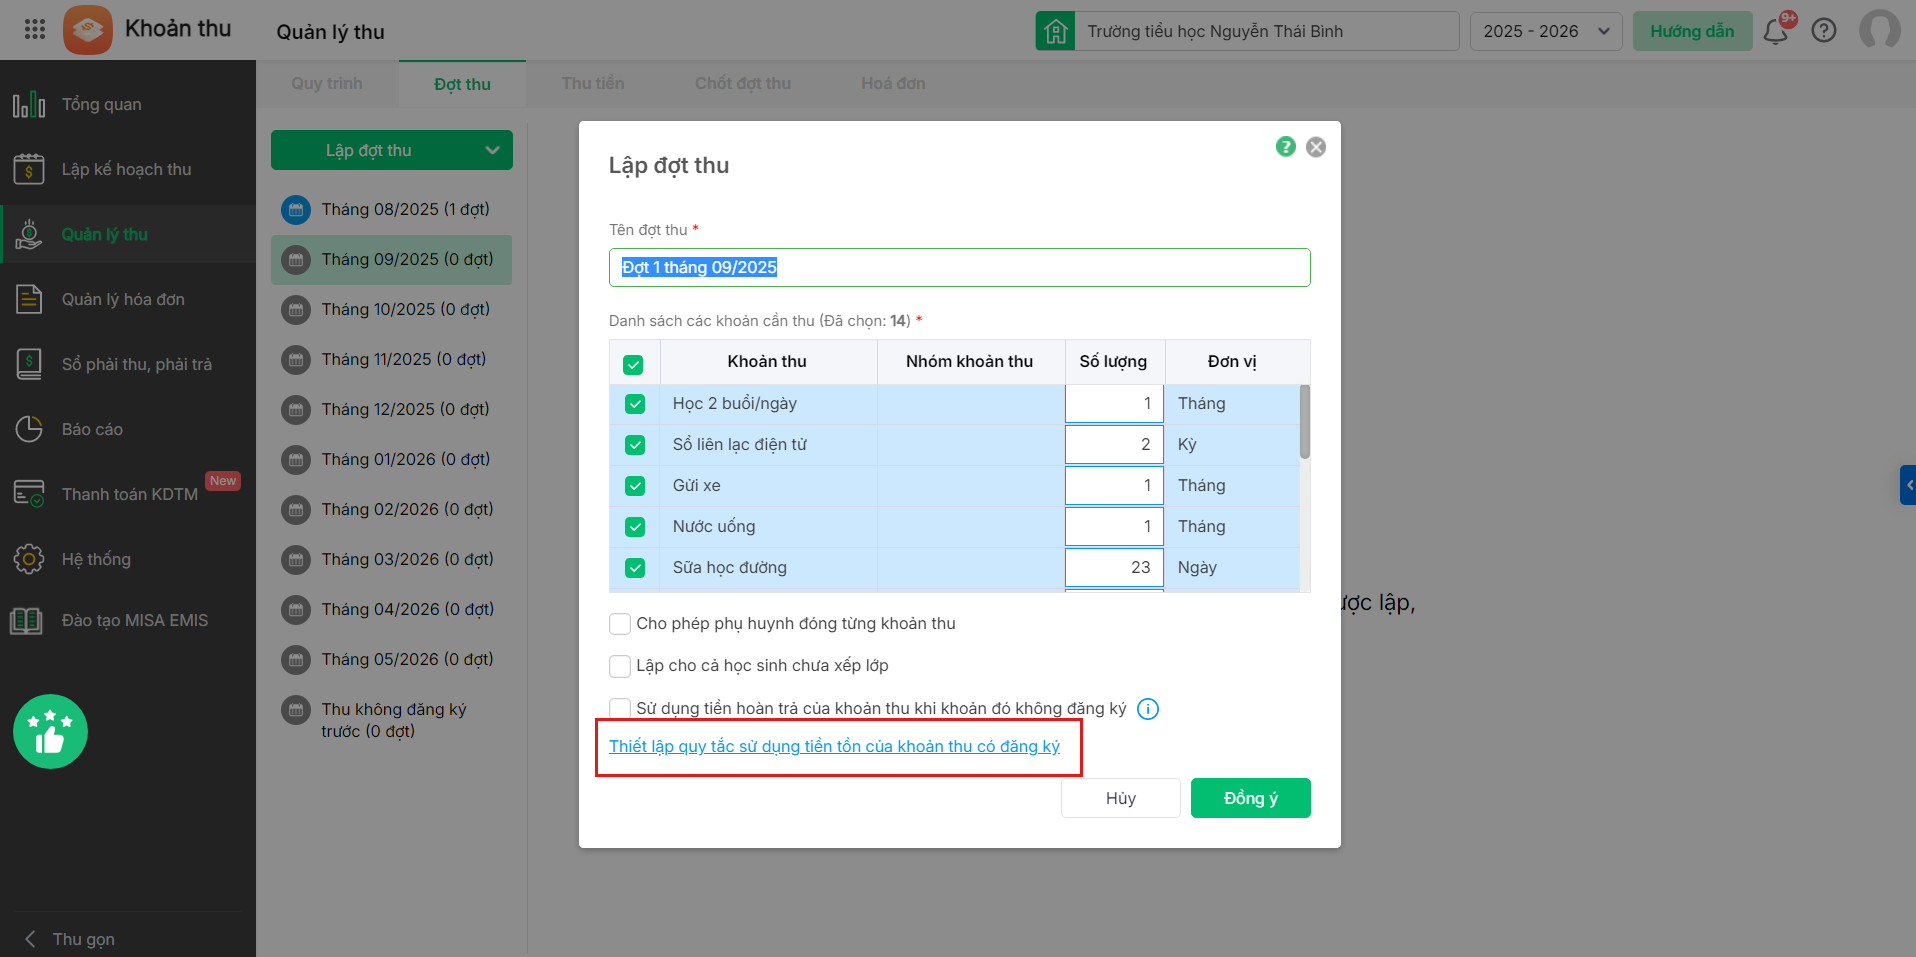The width and height of the screenshot is (1916, 957).
Task: Click the Tên đợt thu input field
Action: [x=960, y=267]
